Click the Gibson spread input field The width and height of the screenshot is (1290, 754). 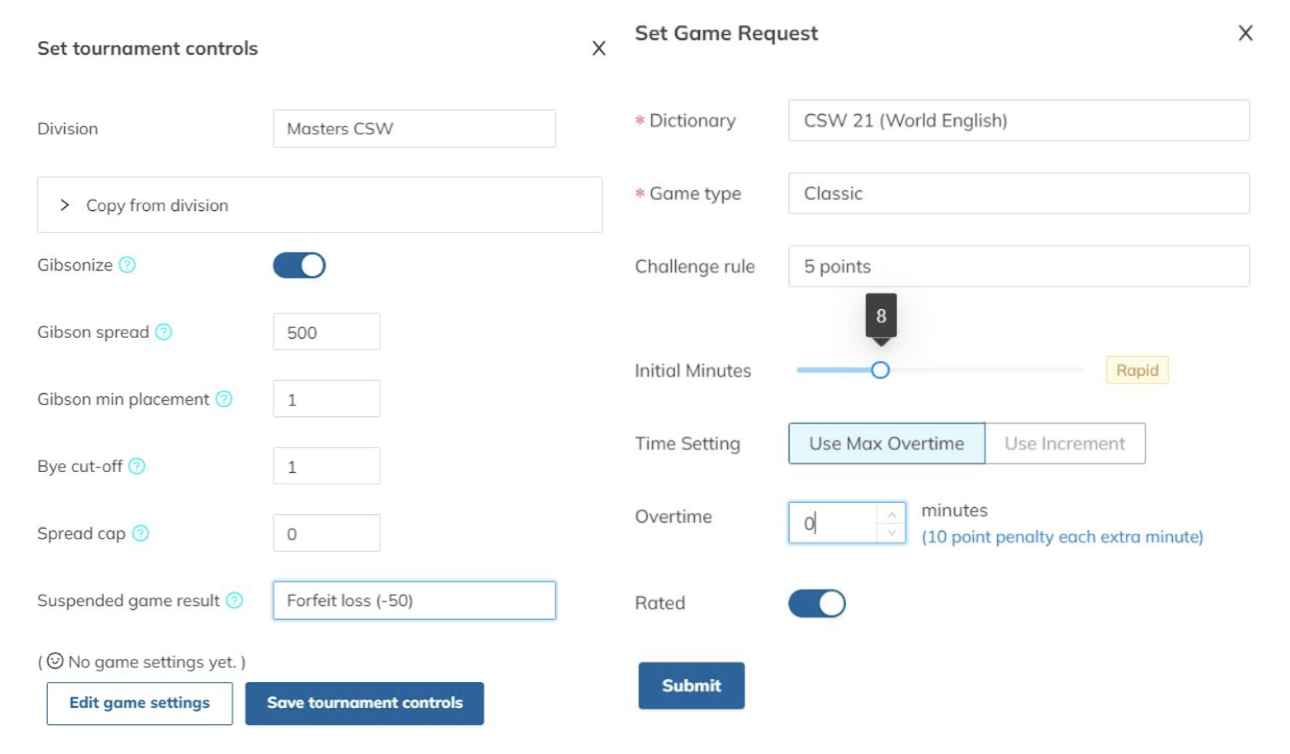pyautogui.click(x=326, y=332)
